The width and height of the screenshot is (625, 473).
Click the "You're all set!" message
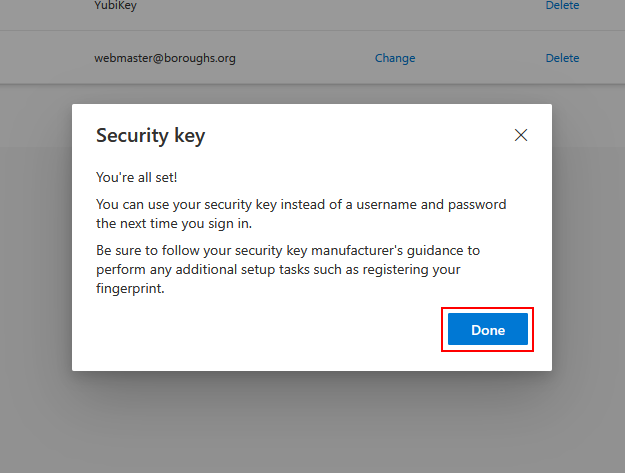pyautogui.click(x=137, y=177)
